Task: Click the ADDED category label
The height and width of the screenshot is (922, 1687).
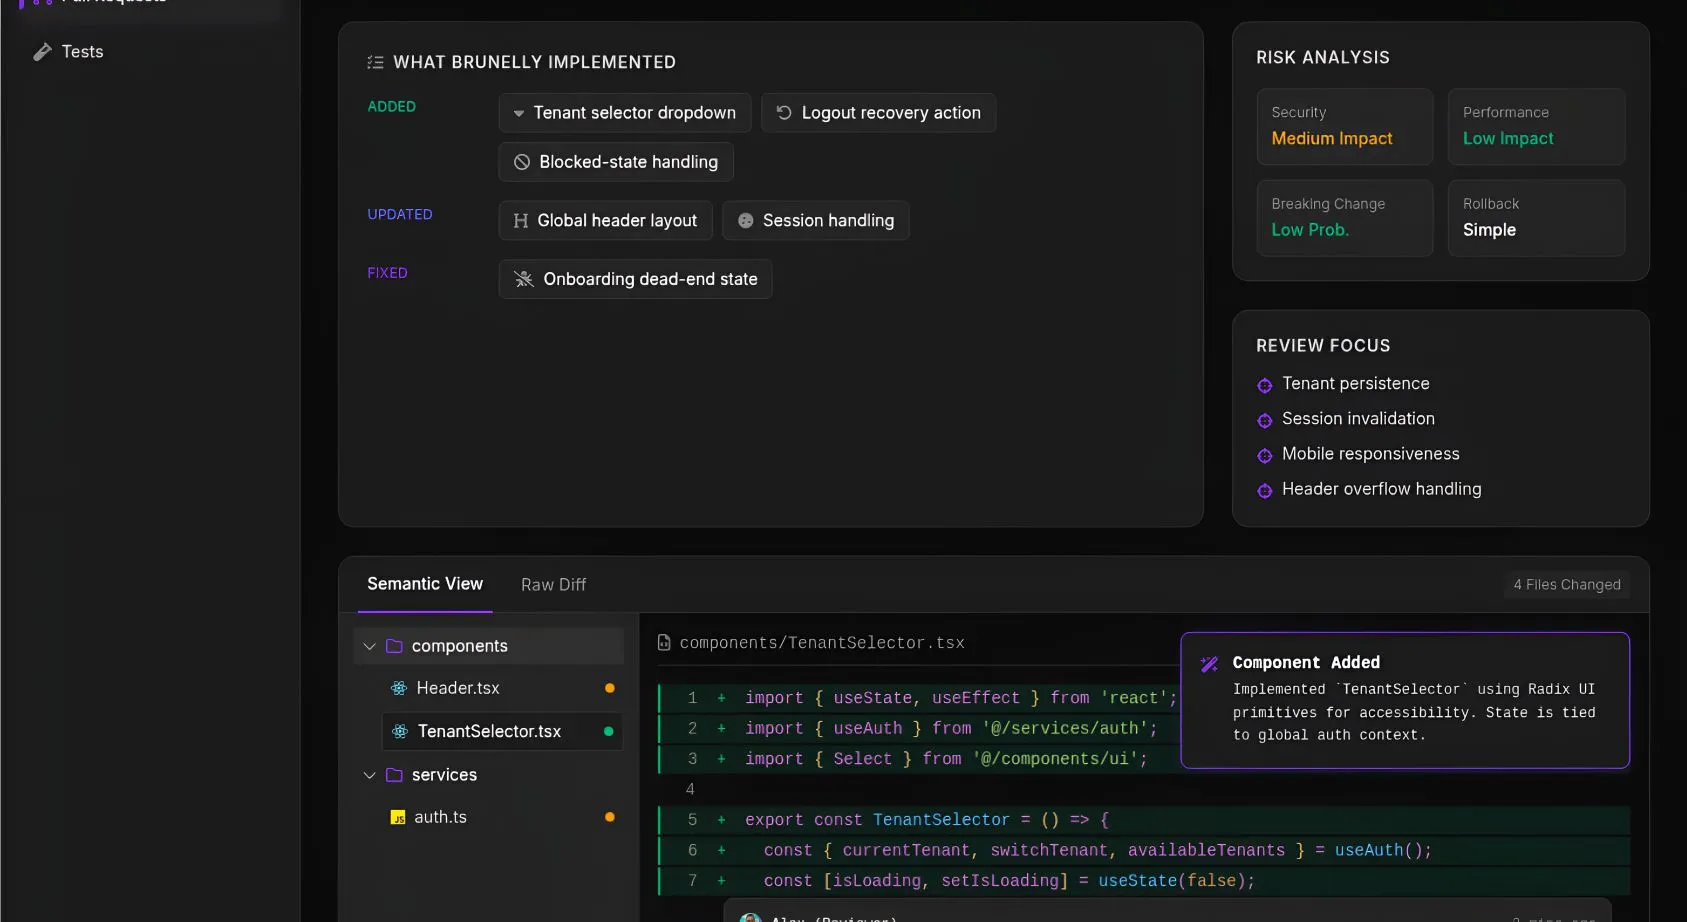Action: click(x=391, y=107)
